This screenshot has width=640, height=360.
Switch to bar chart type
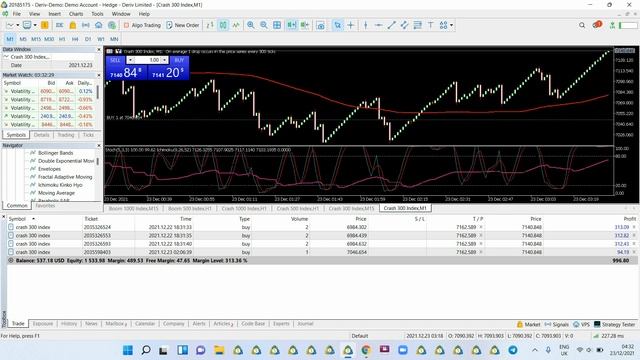coord(210,25)
